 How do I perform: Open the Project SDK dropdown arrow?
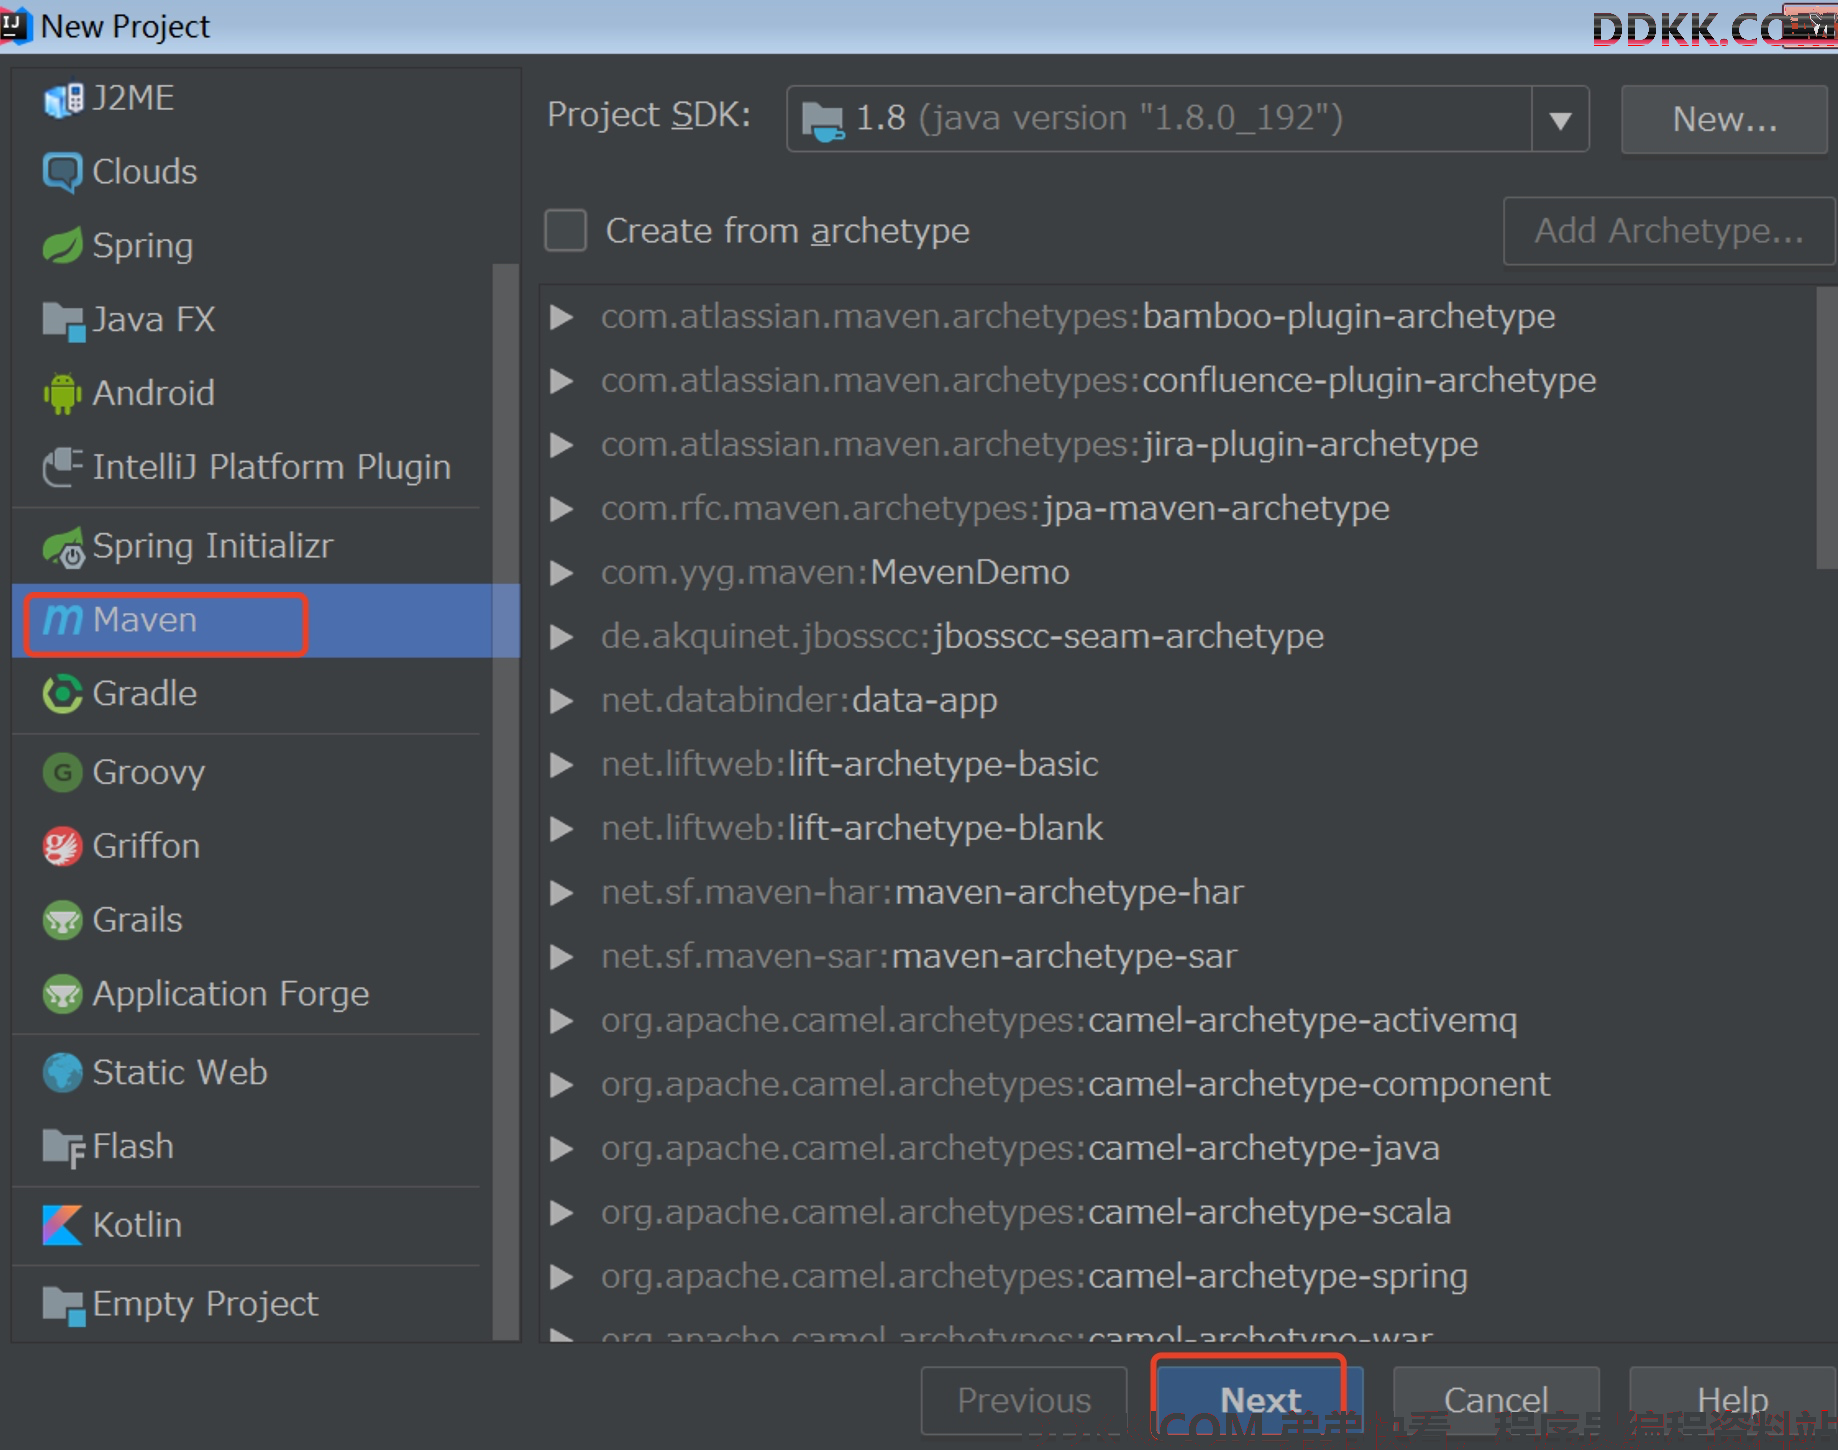coord(1560,120)
